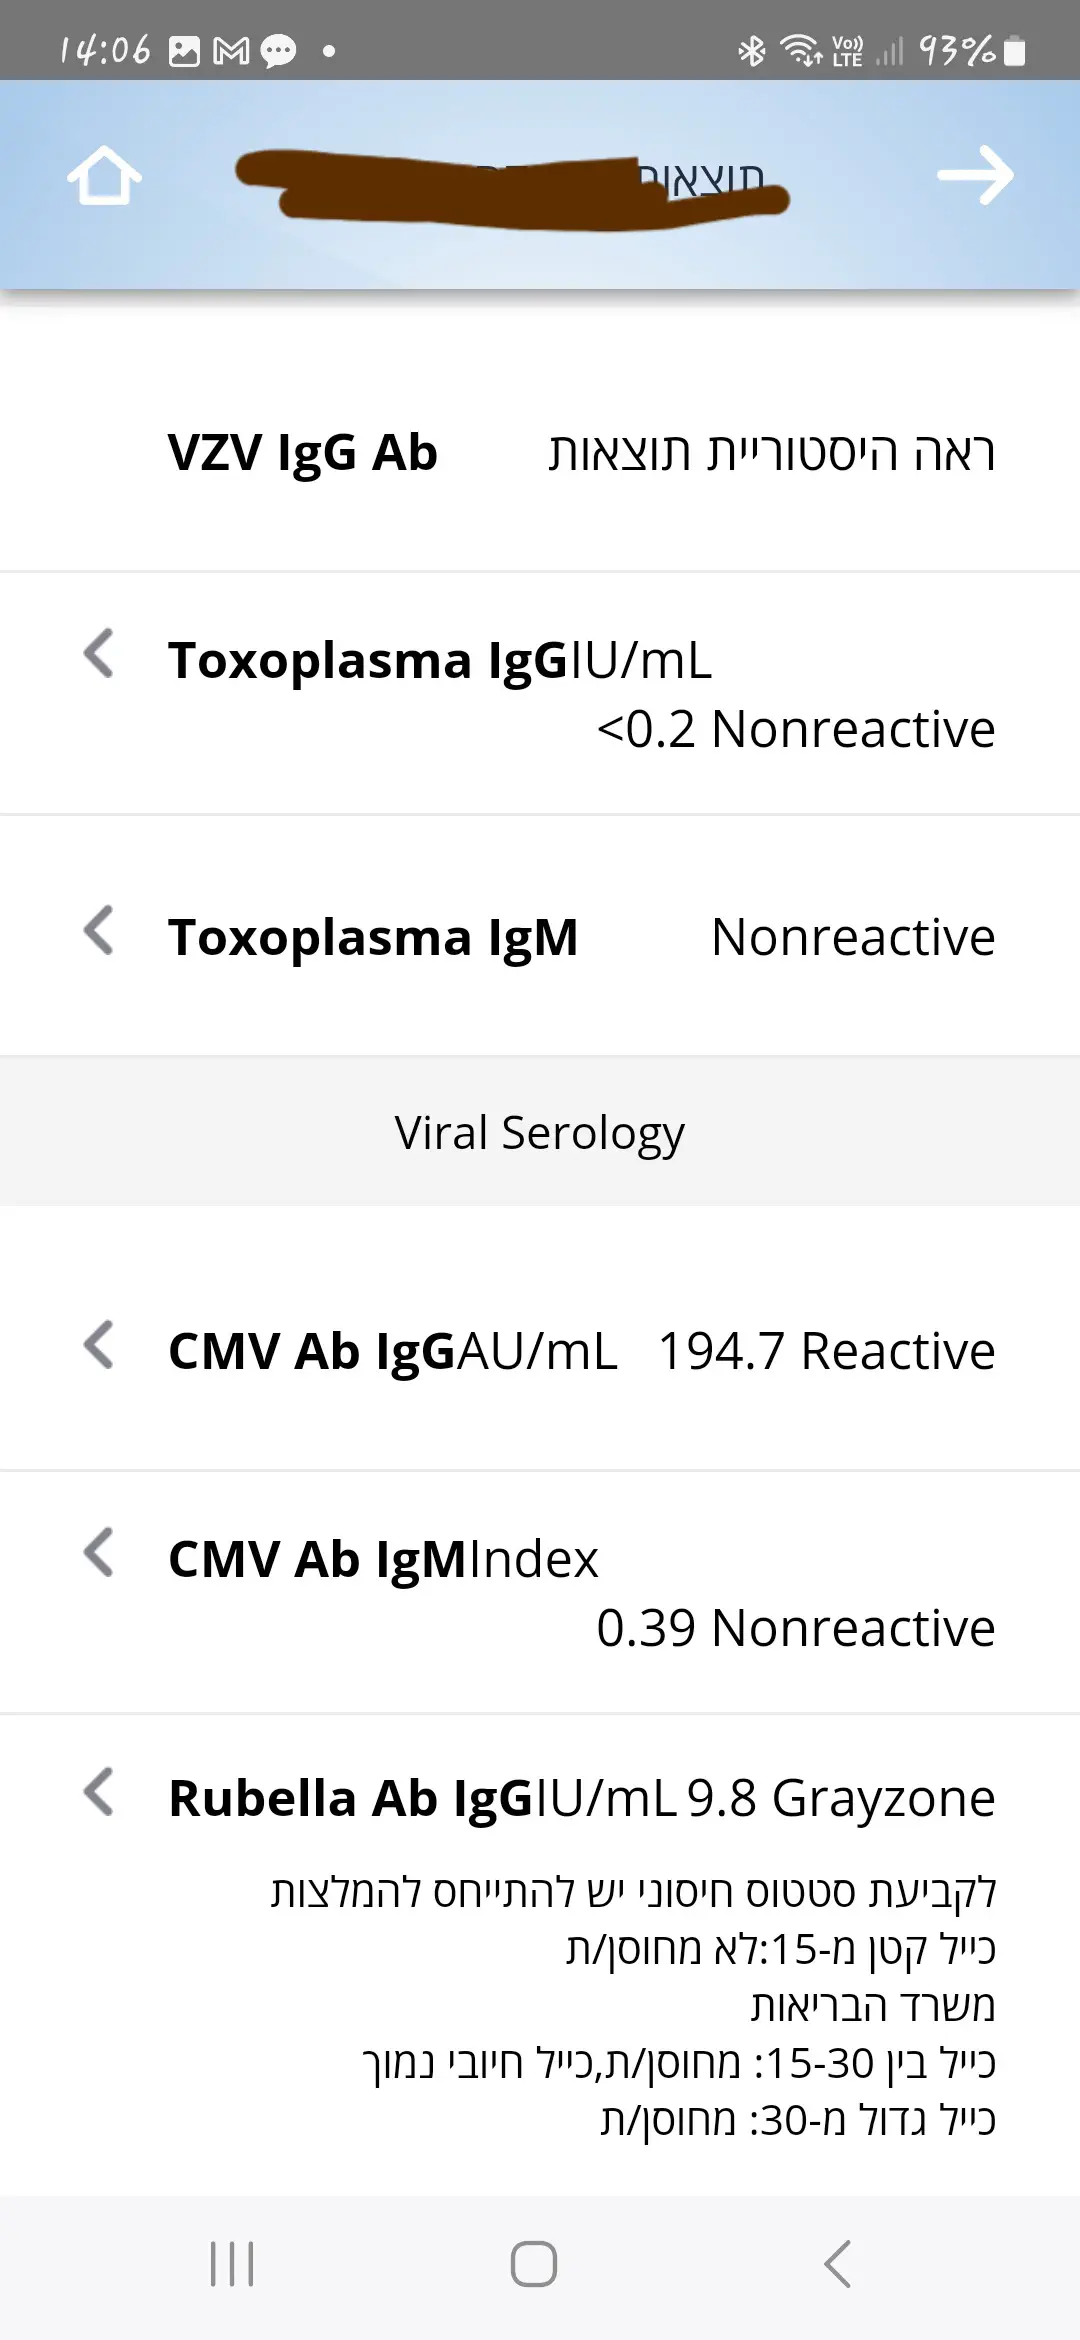Tap the home icon in header
Image resolution: width=1080 pixels, height=2340 pixels.
coord(104,176)
